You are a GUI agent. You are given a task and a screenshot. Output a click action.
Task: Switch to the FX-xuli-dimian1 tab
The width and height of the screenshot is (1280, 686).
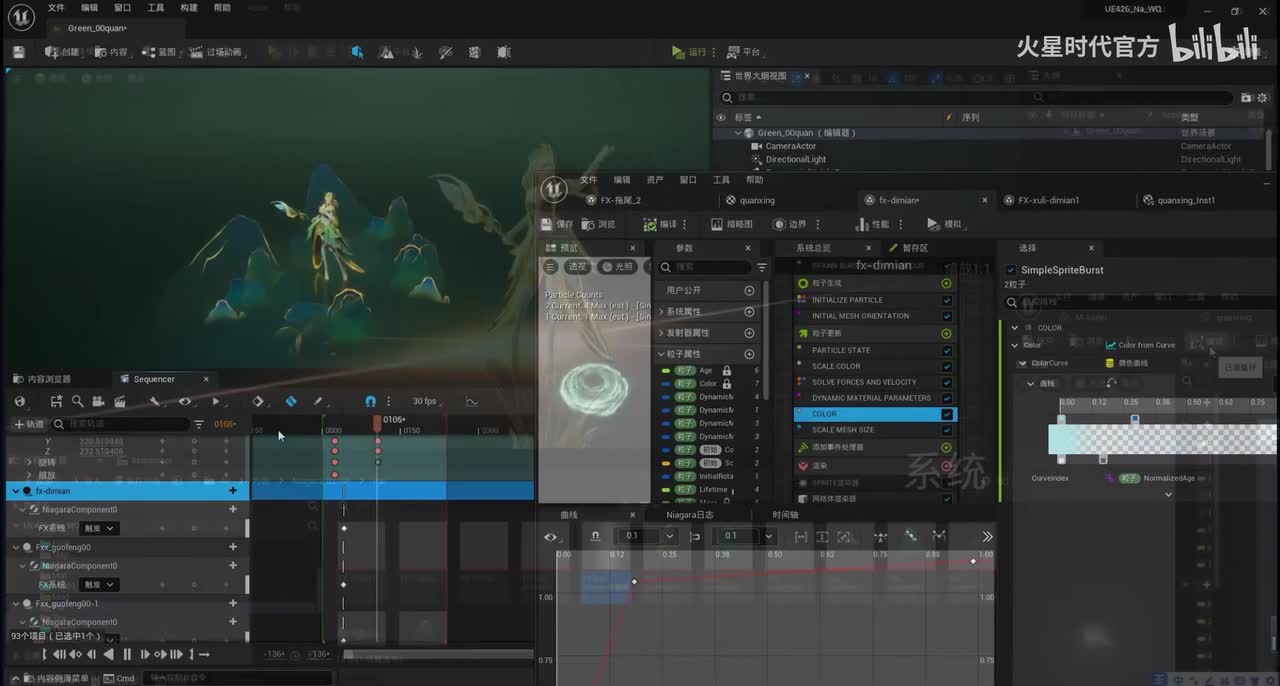[1048, 200]
